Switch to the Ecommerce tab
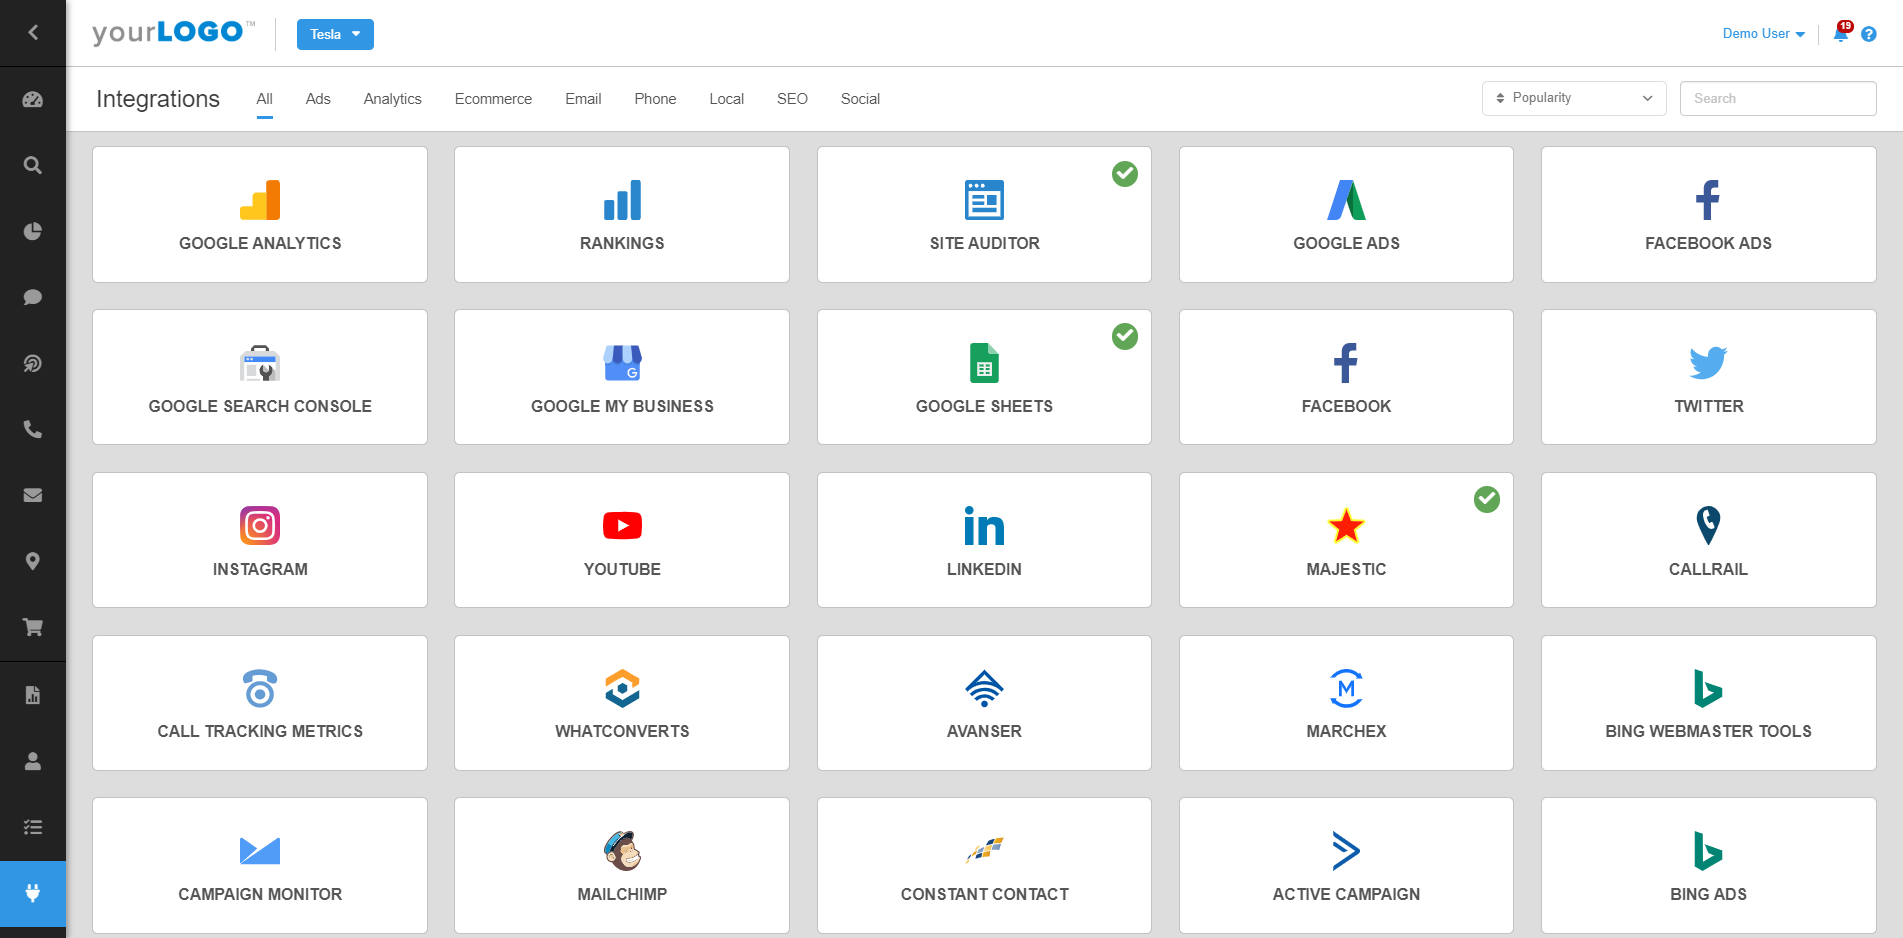This screenshot has height=938, width=1903. pos(493,99)
